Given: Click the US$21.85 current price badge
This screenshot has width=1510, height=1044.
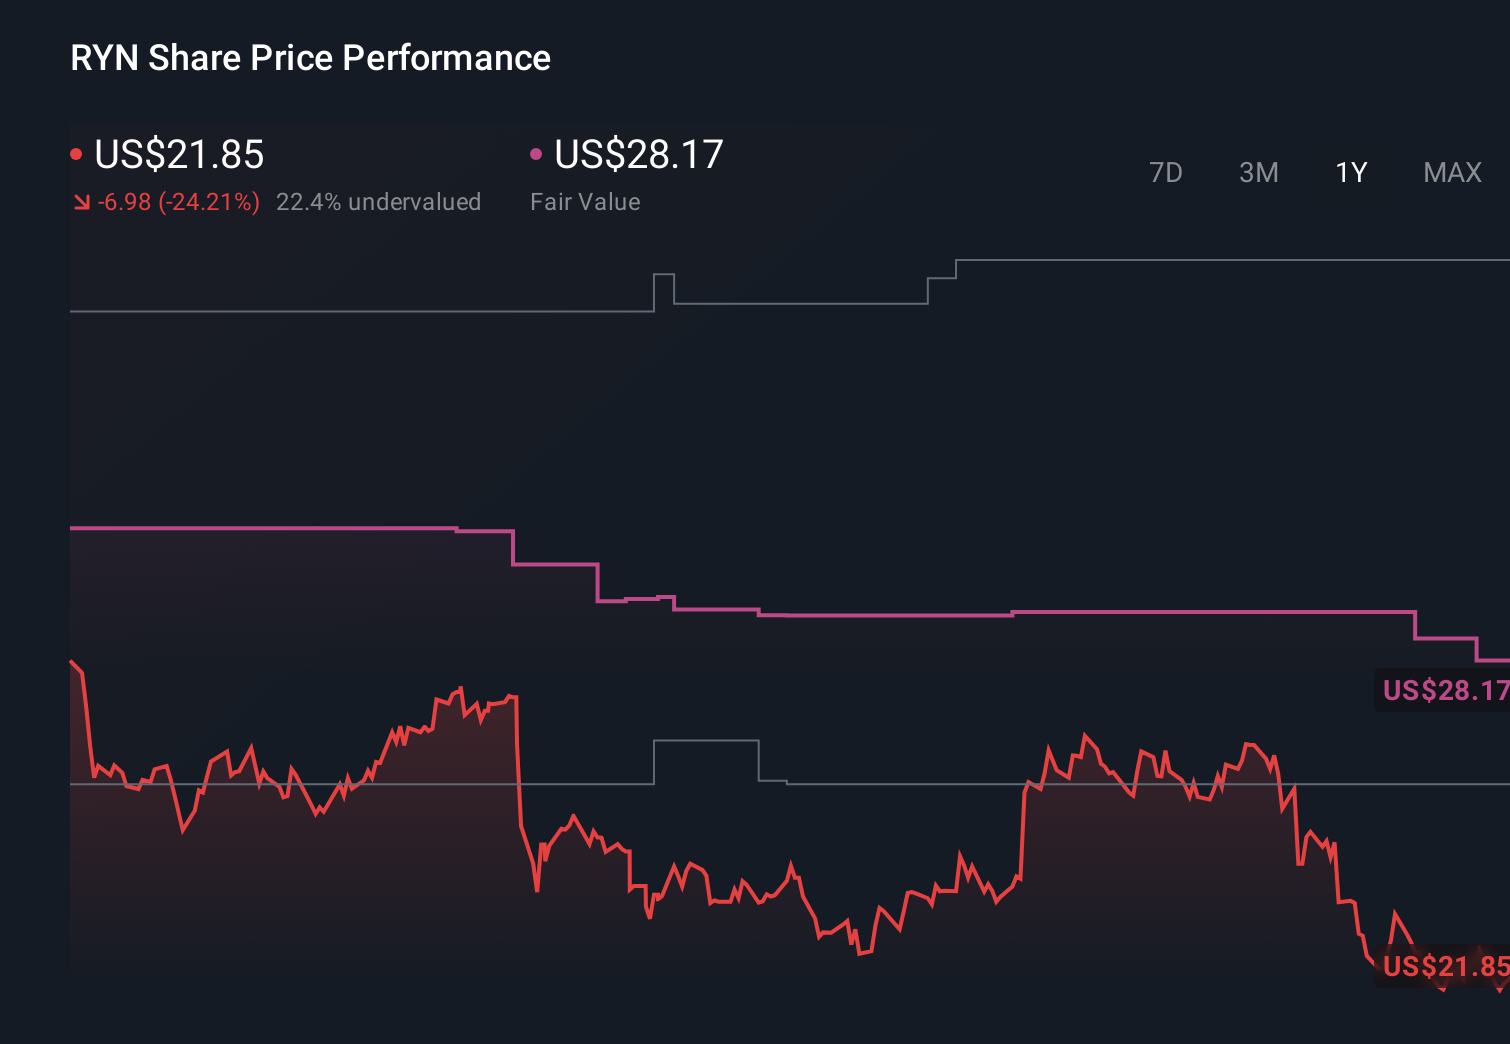Looking at the screenshot, I should pyautogui.click(x=1443, y=967).
